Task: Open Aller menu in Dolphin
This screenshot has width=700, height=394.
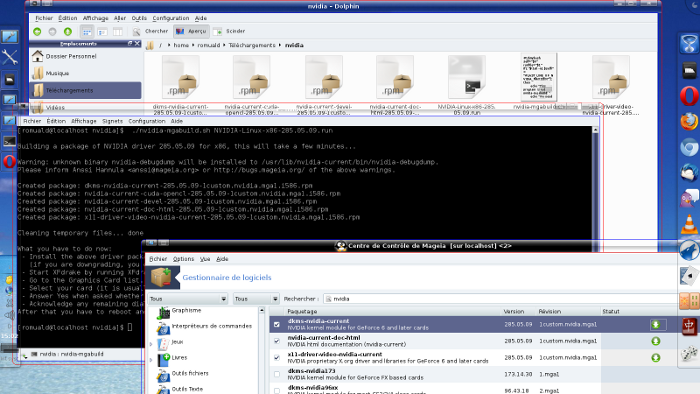Action: point(120,18)
